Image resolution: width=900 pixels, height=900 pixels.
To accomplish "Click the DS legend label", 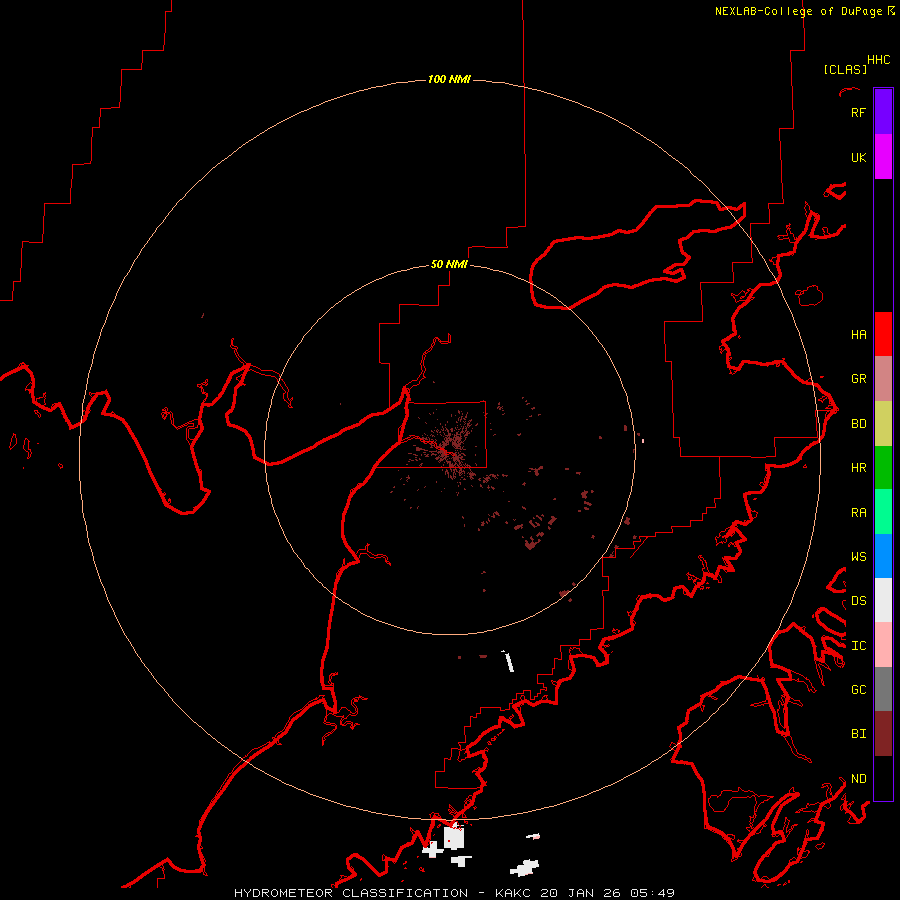I will click(858, 600).
